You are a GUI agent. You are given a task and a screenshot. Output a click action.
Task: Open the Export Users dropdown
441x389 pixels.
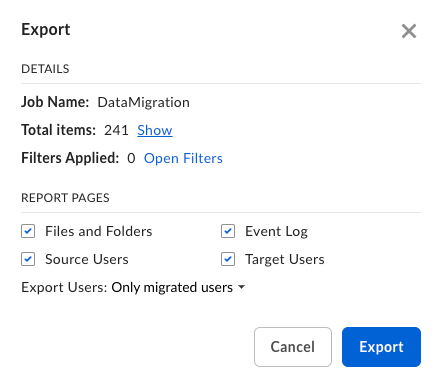click(178, 287)
